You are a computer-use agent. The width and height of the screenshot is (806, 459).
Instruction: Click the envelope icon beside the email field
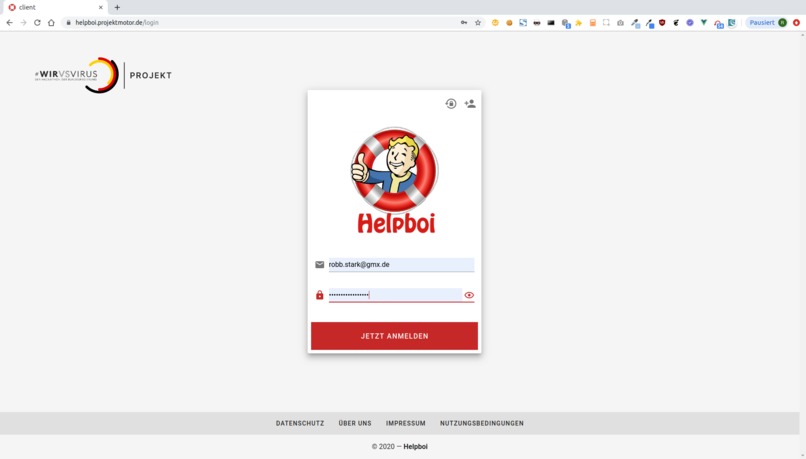point(319,264)
